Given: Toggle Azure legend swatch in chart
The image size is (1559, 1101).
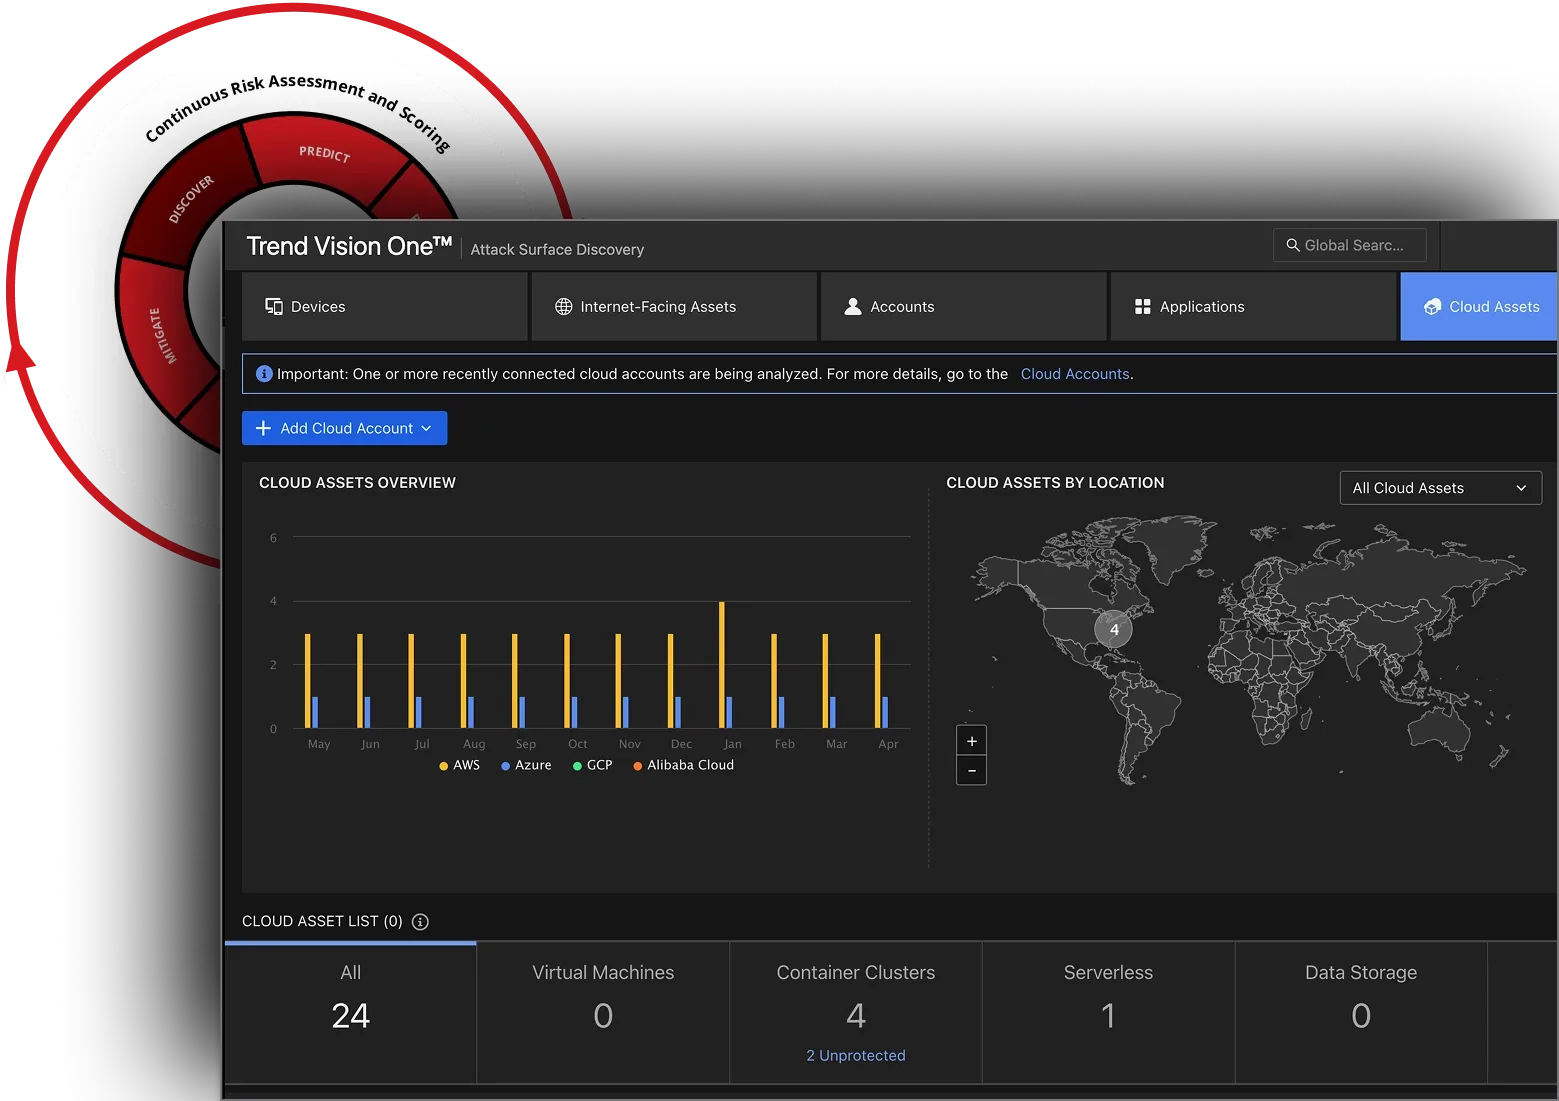Looking at the screenshot, I should [x=505, y=766].
